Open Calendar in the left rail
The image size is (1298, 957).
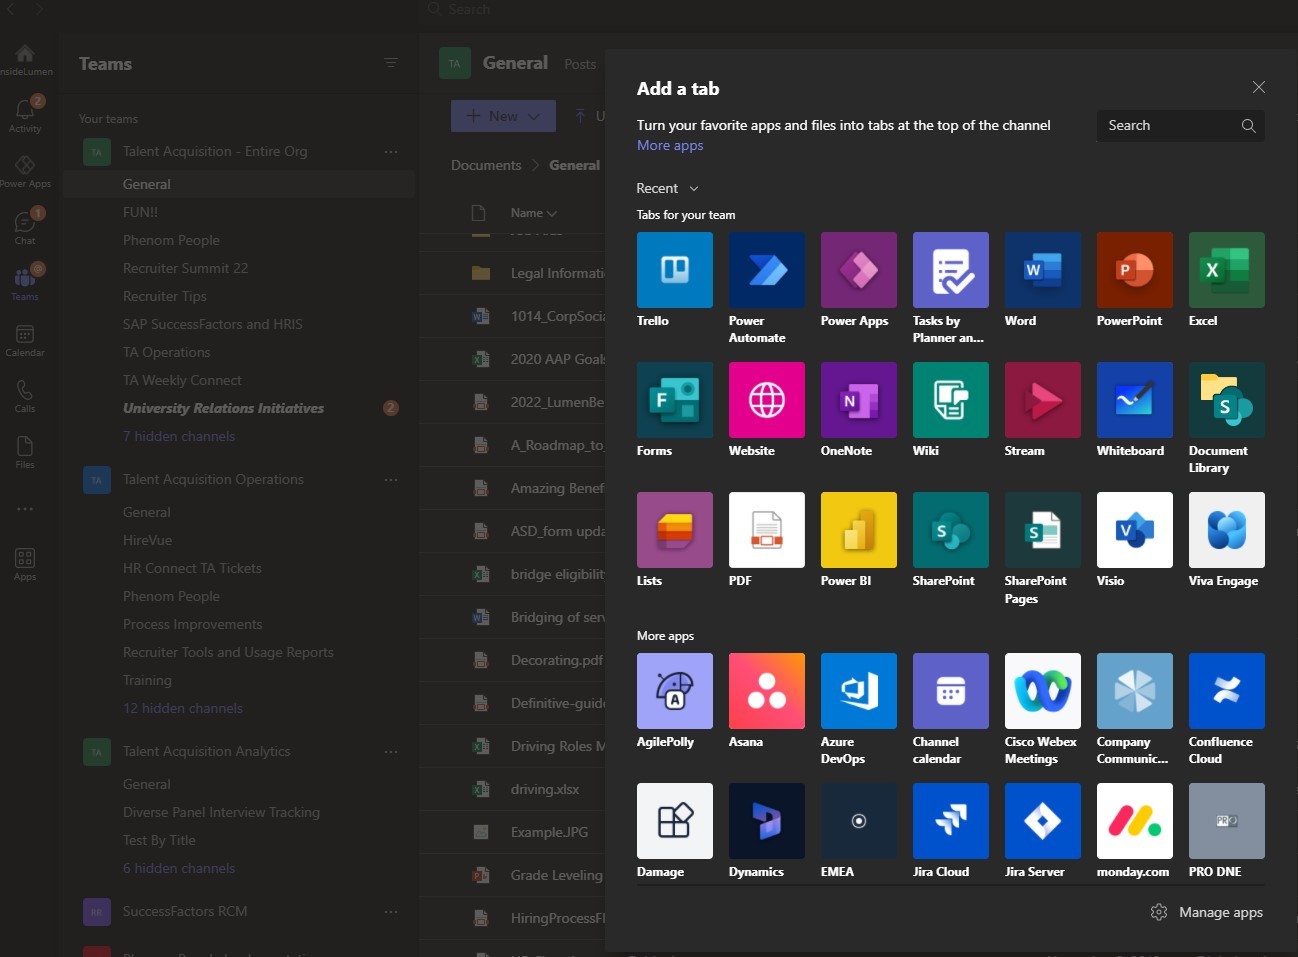25,340
